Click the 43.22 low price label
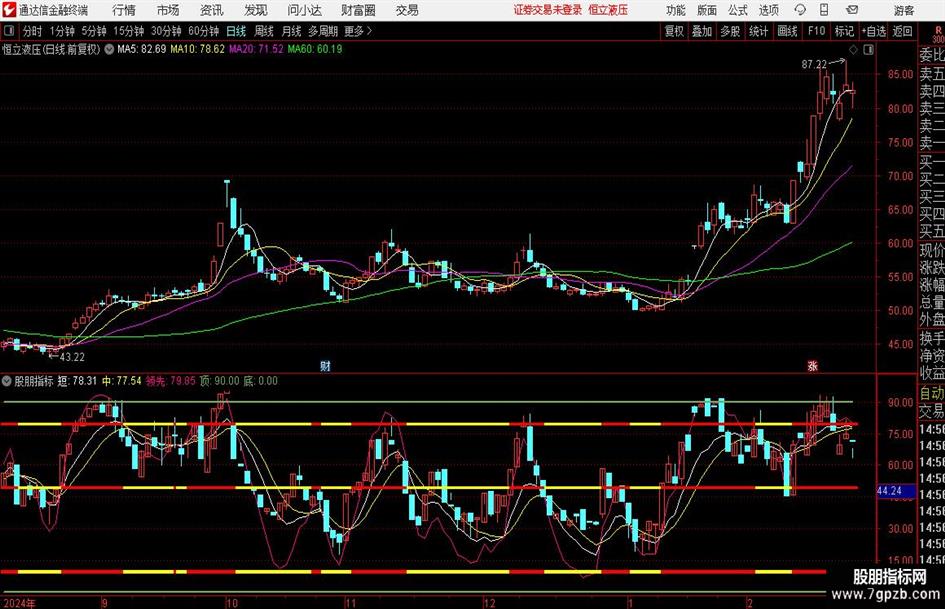Viewport: 945px width, 609px height. (x=72, y=357)
